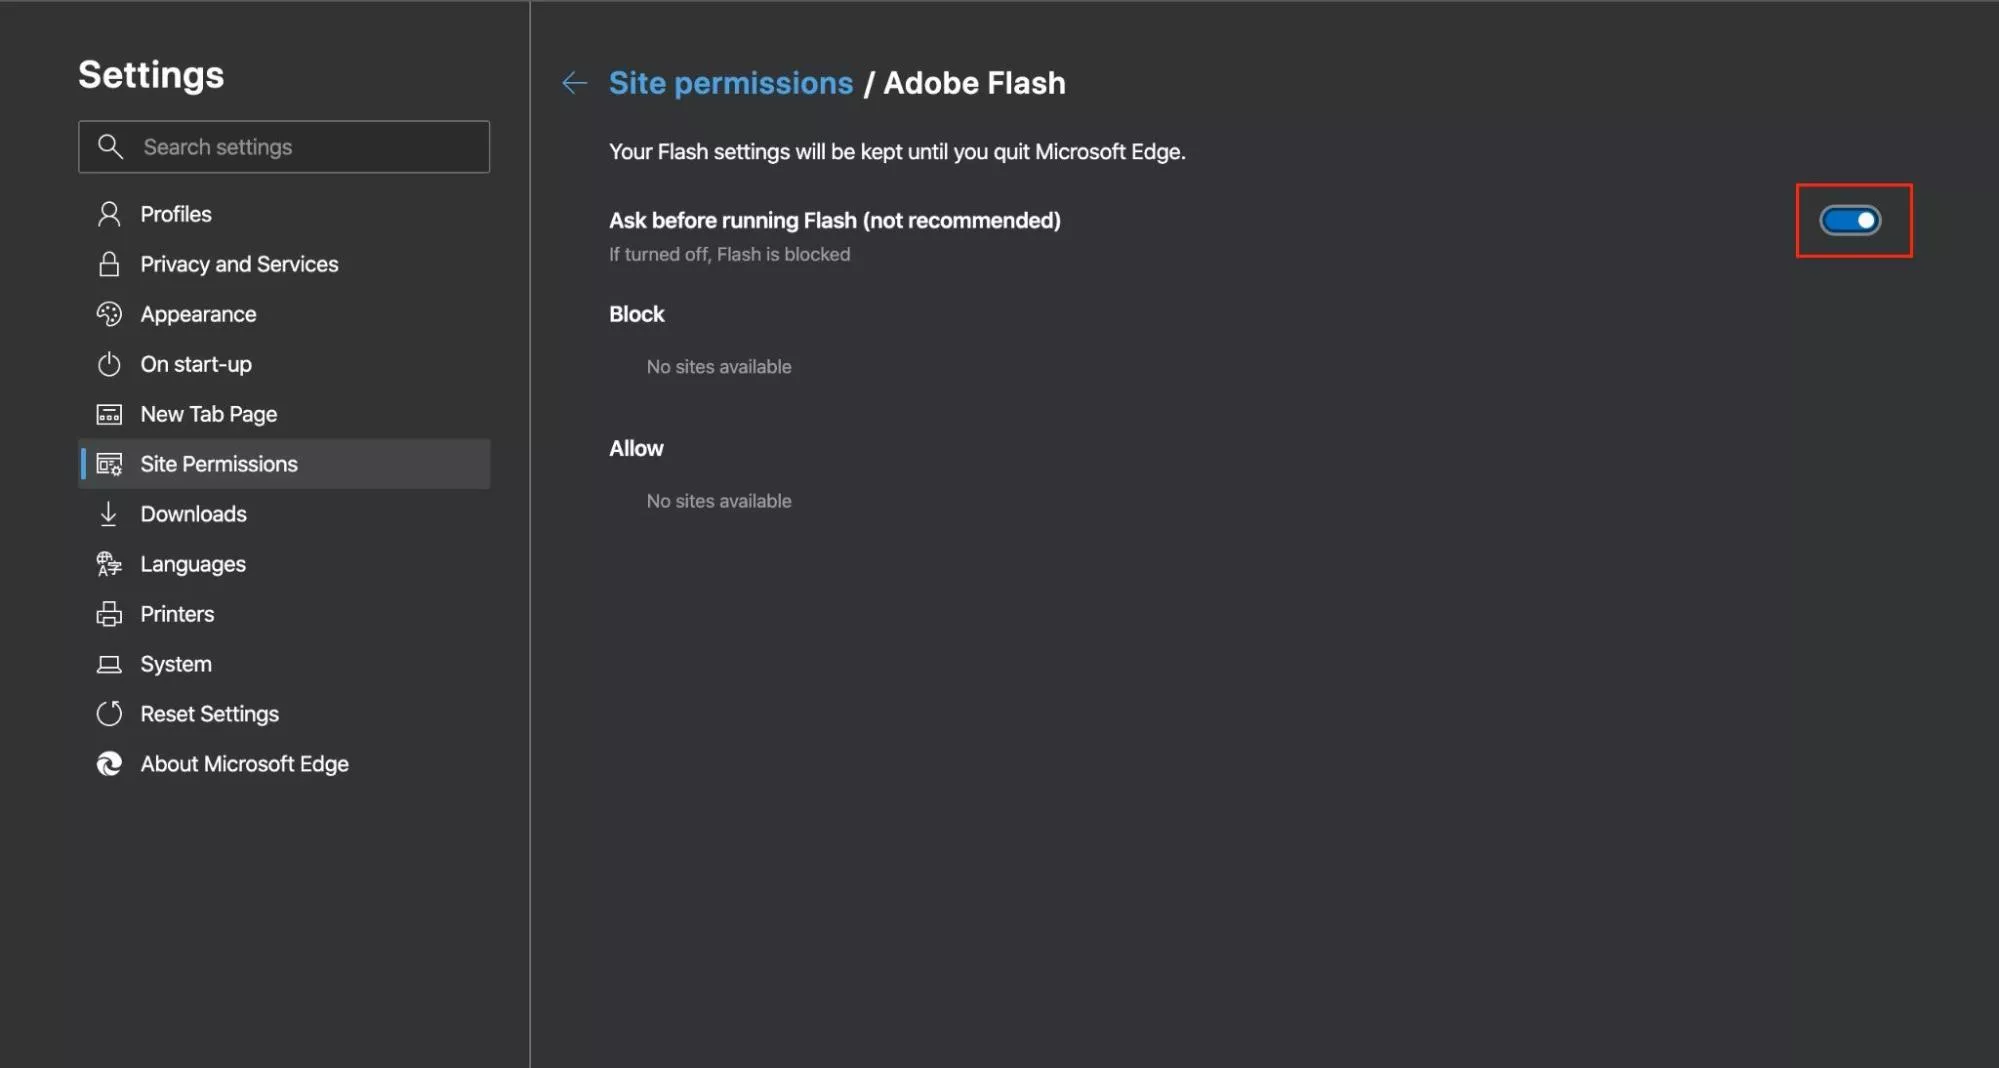Viewport: 1999px width, 1068px height.
Task: Click the Downloads arrow icon
Action: click(x=109, y=514)
